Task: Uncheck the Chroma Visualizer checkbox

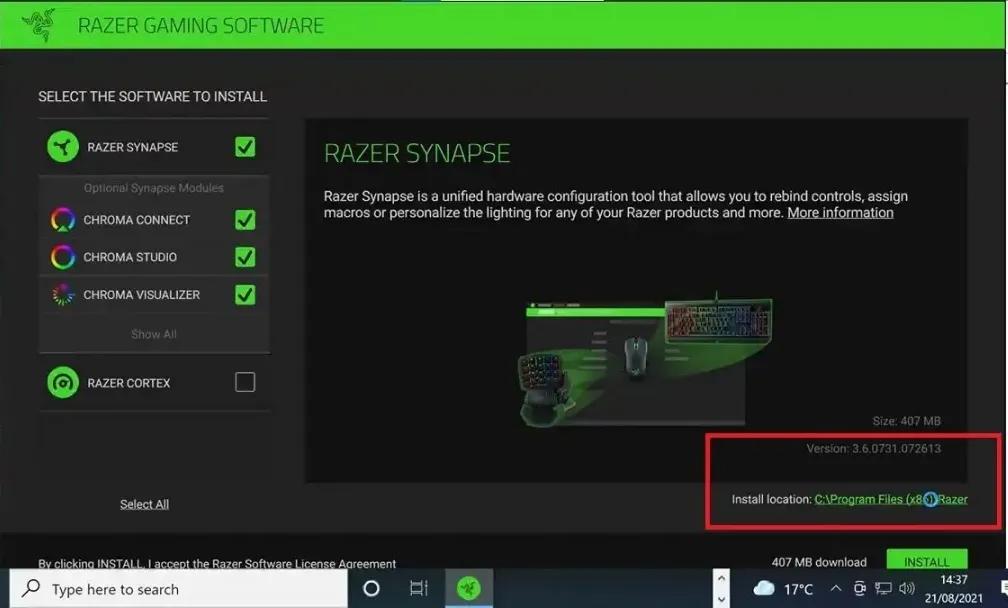Action: click(245, 294)
